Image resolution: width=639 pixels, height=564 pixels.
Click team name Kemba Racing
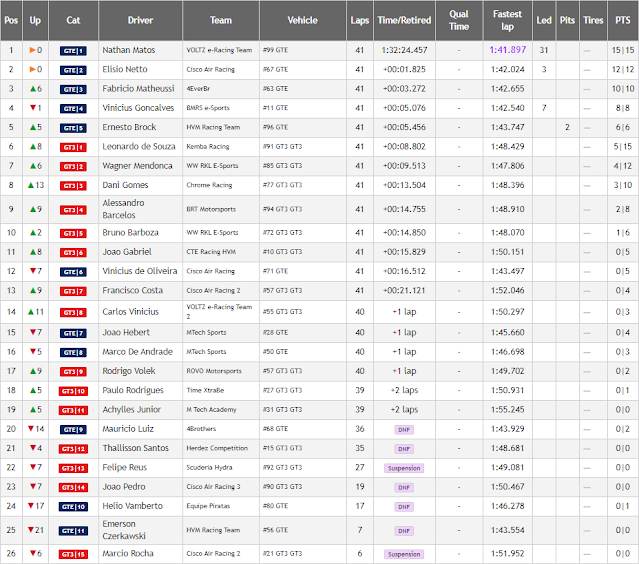tap(208, 146)
